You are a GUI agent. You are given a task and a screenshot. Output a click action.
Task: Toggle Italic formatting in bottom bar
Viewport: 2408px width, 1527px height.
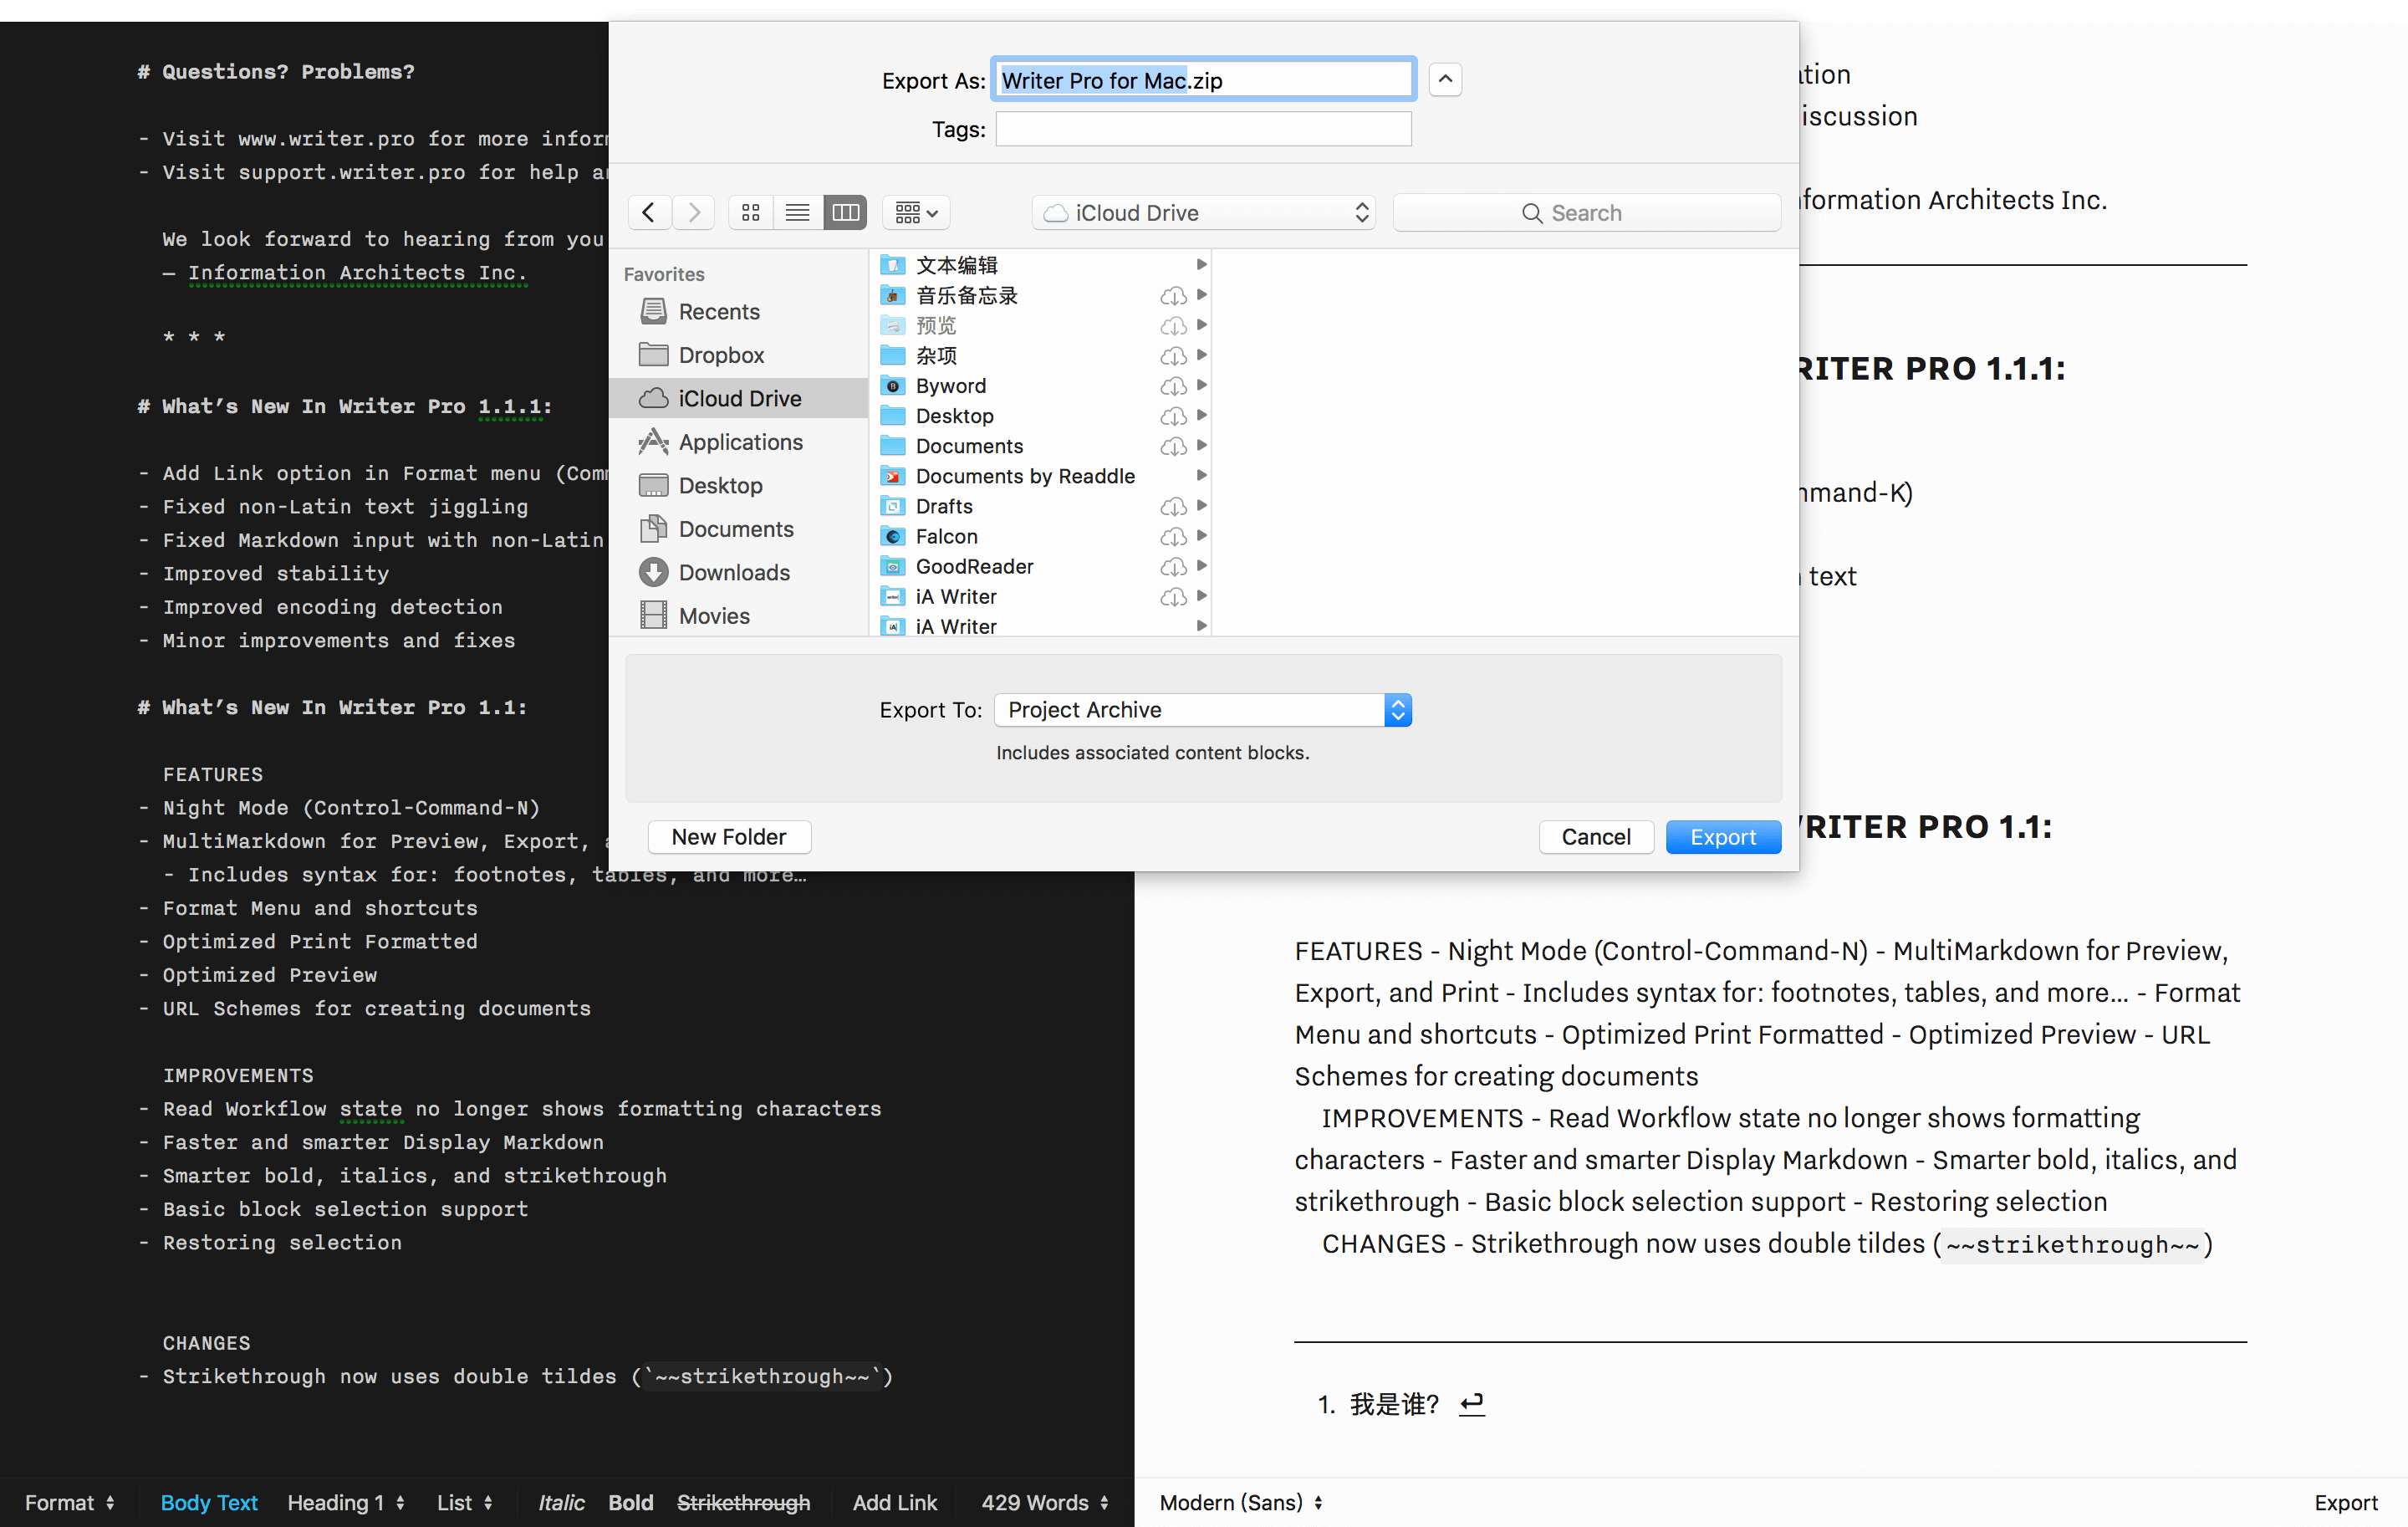[561, 1502]
